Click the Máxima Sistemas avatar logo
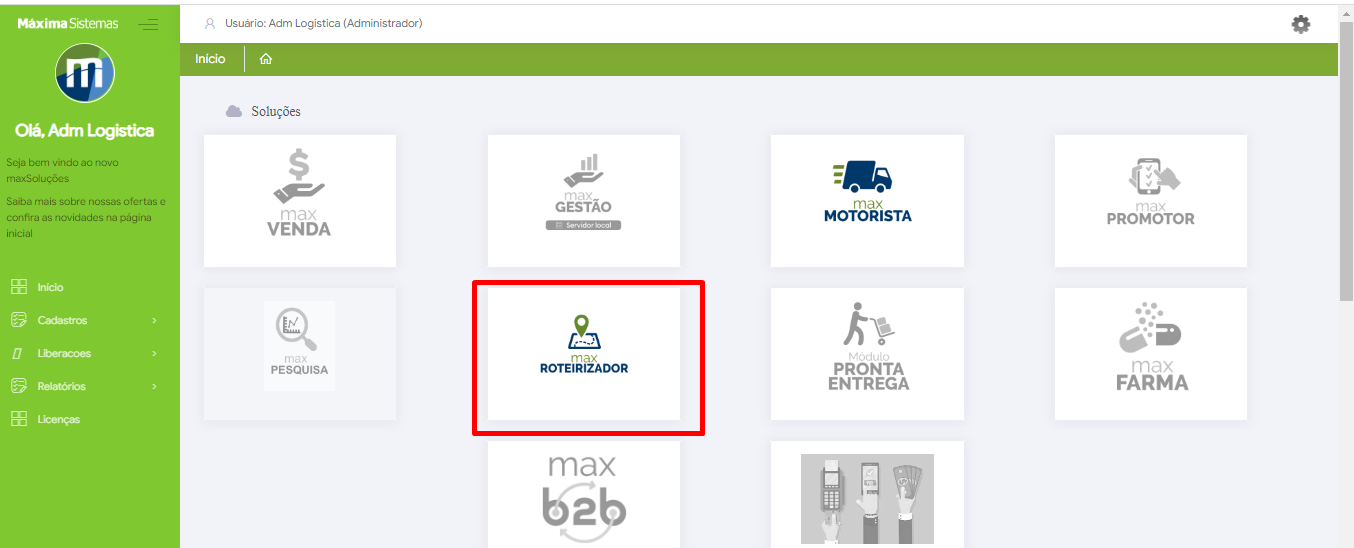The width and height of the screenshot is (1354, 548). [x=85, y=73]
